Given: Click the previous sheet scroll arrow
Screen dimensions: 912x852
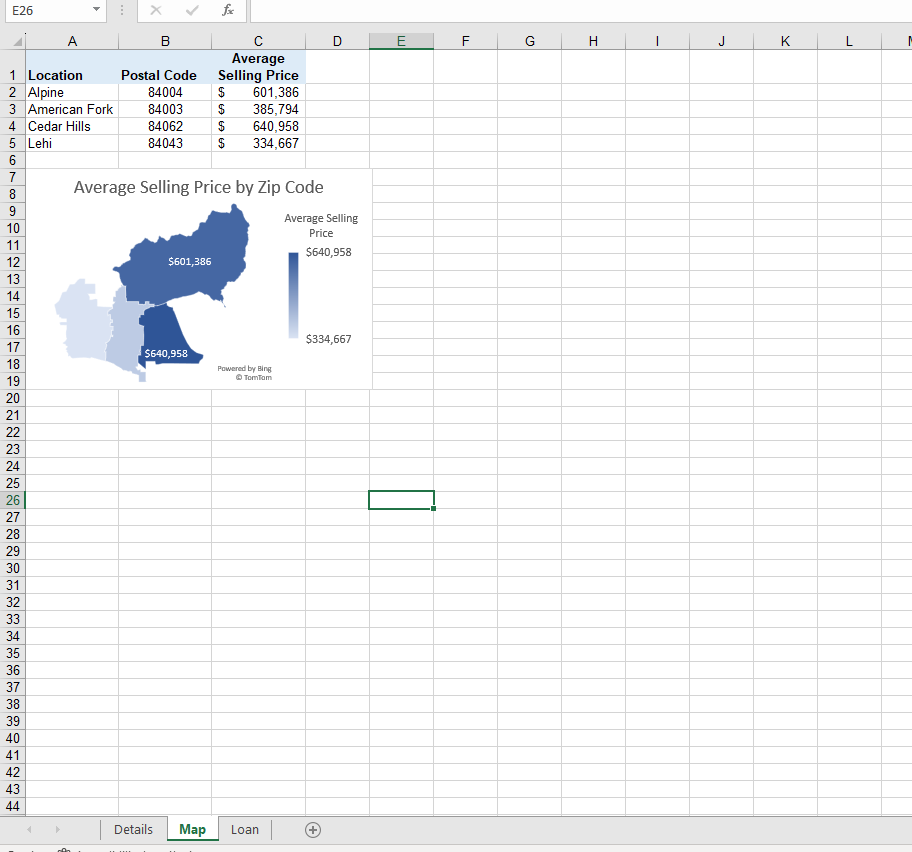Looking at the screenshot, I should 29,830.
